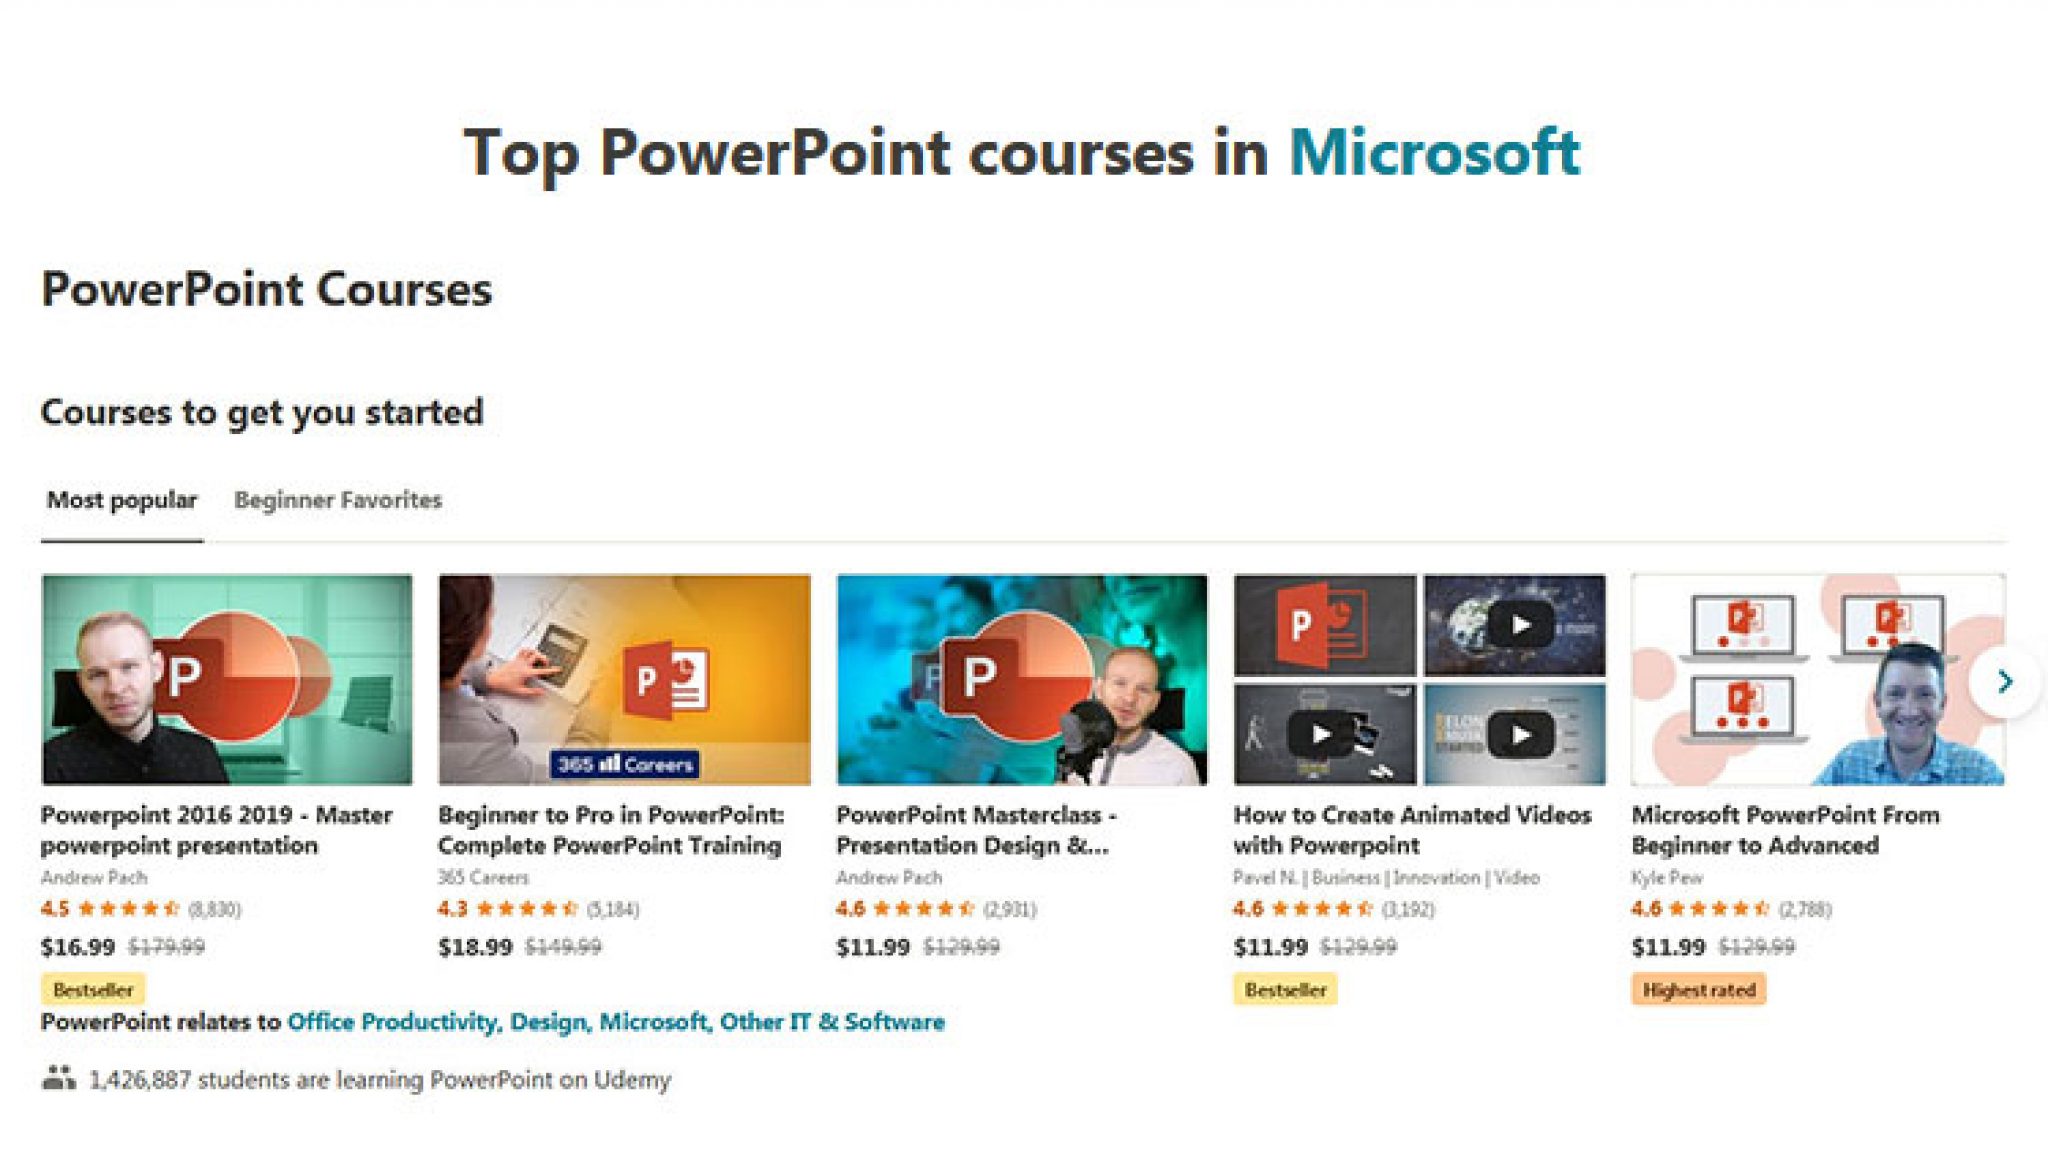Play the bottom-right animated video preview
This screenshot has height=1152, width=2048.
[x=1519, y=735]
